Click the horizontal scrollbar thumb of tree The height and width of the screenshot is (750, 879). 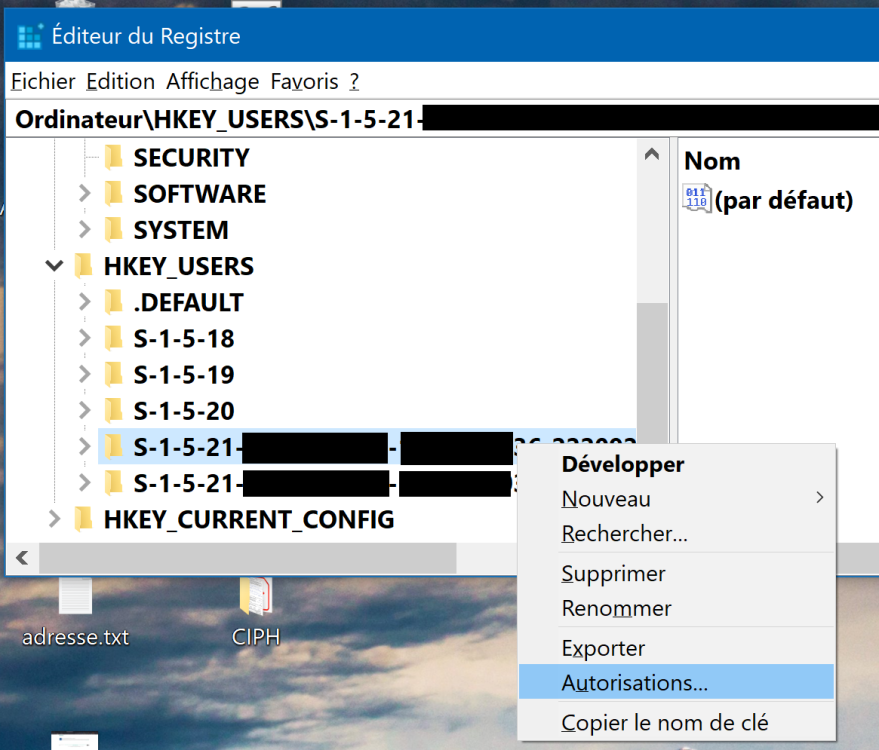click(x=247, y=558)
